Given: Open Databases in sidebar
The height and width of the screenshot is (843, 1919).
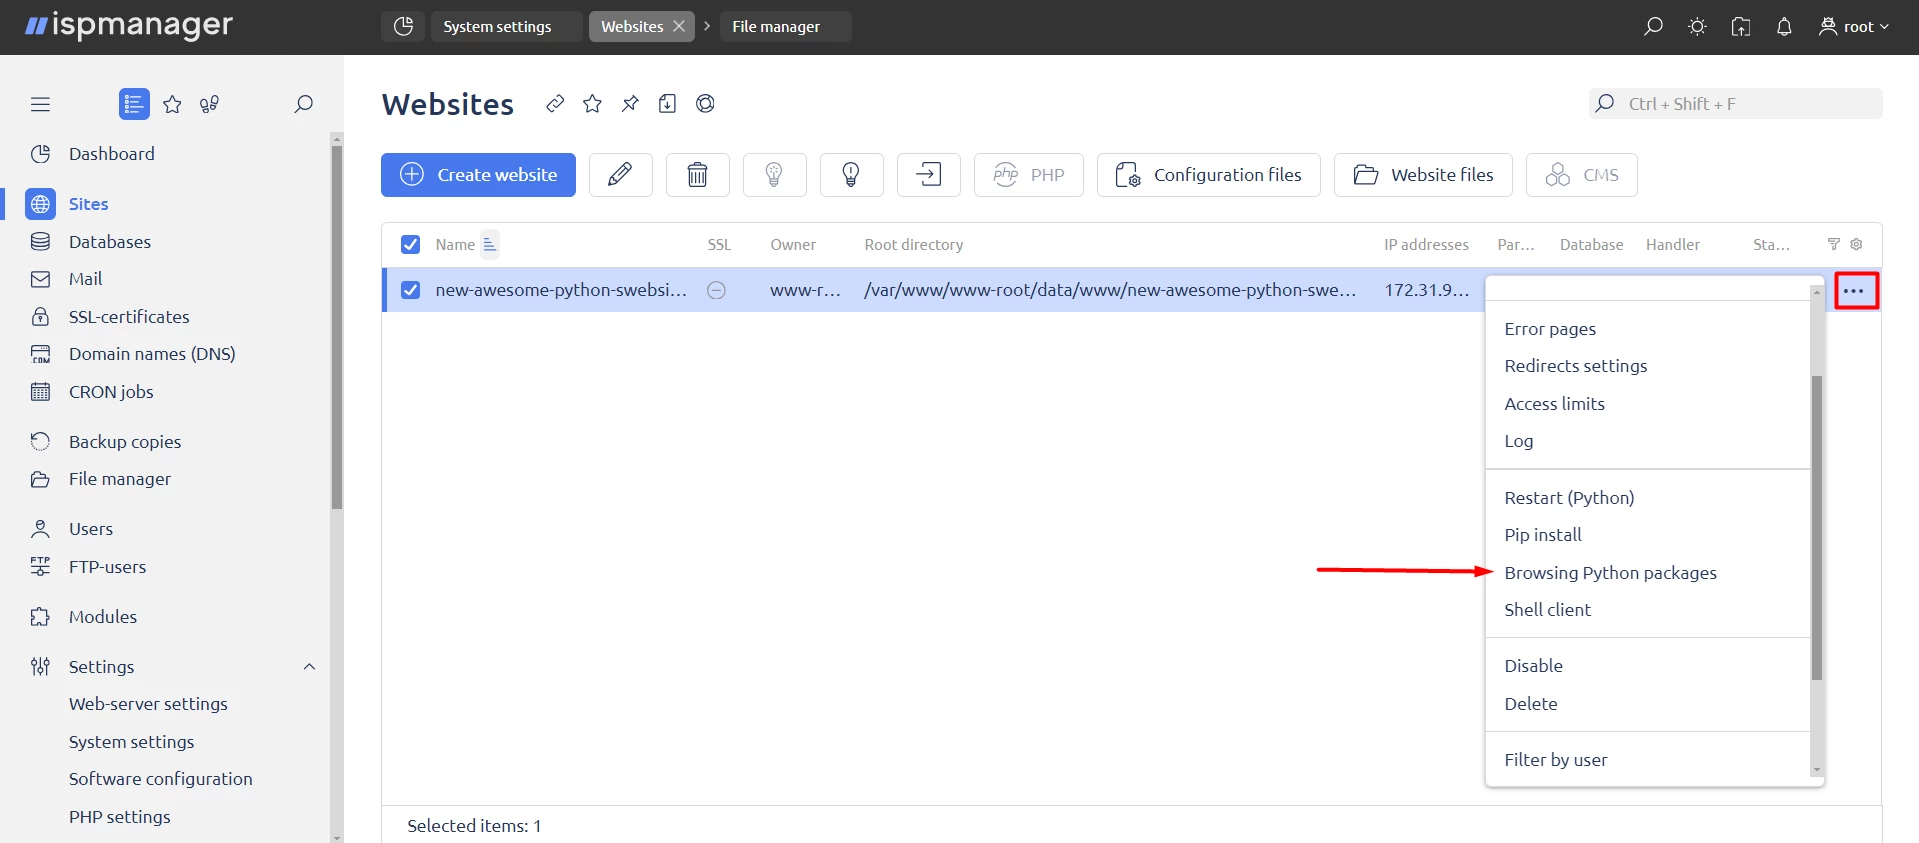Looking at the screenshot, I should coord(109,242).
